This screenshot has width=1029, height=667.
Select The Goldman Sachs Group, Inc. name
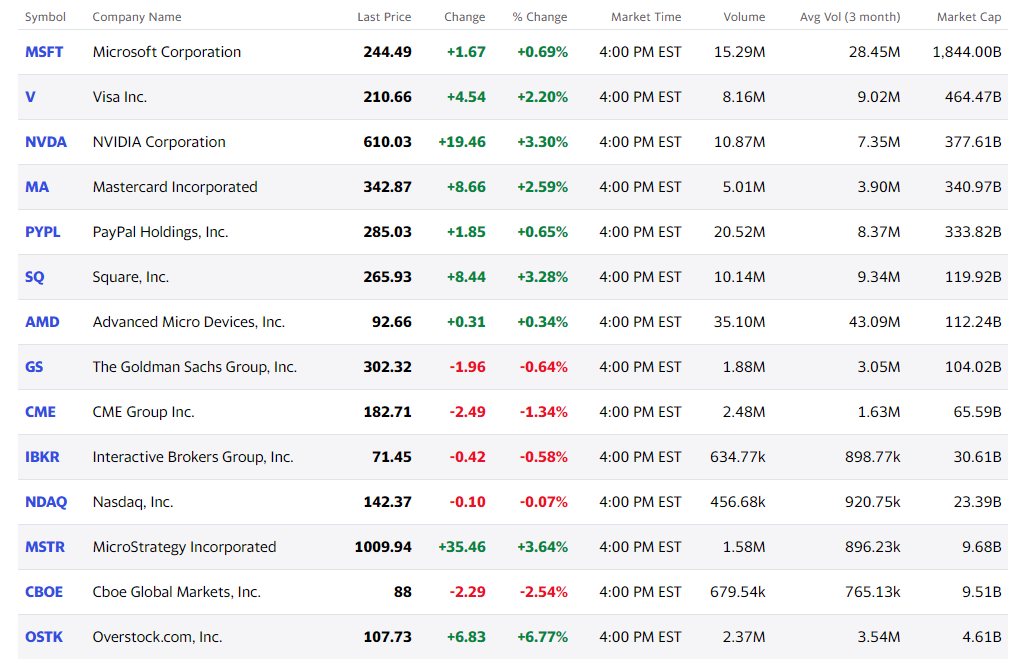point(195,367)
